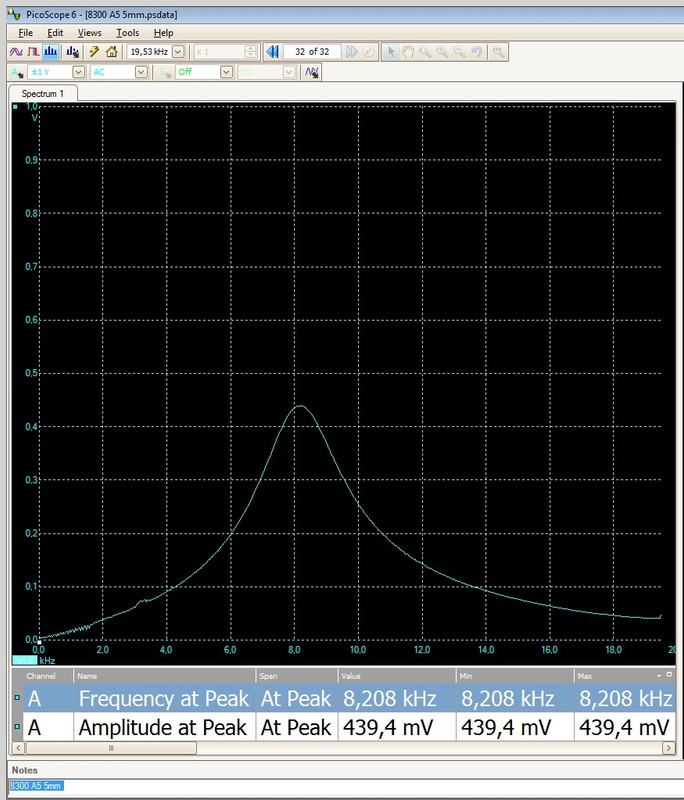
Task: Advance to next buffer with right arrows
Action: click(x=351, y=52)
